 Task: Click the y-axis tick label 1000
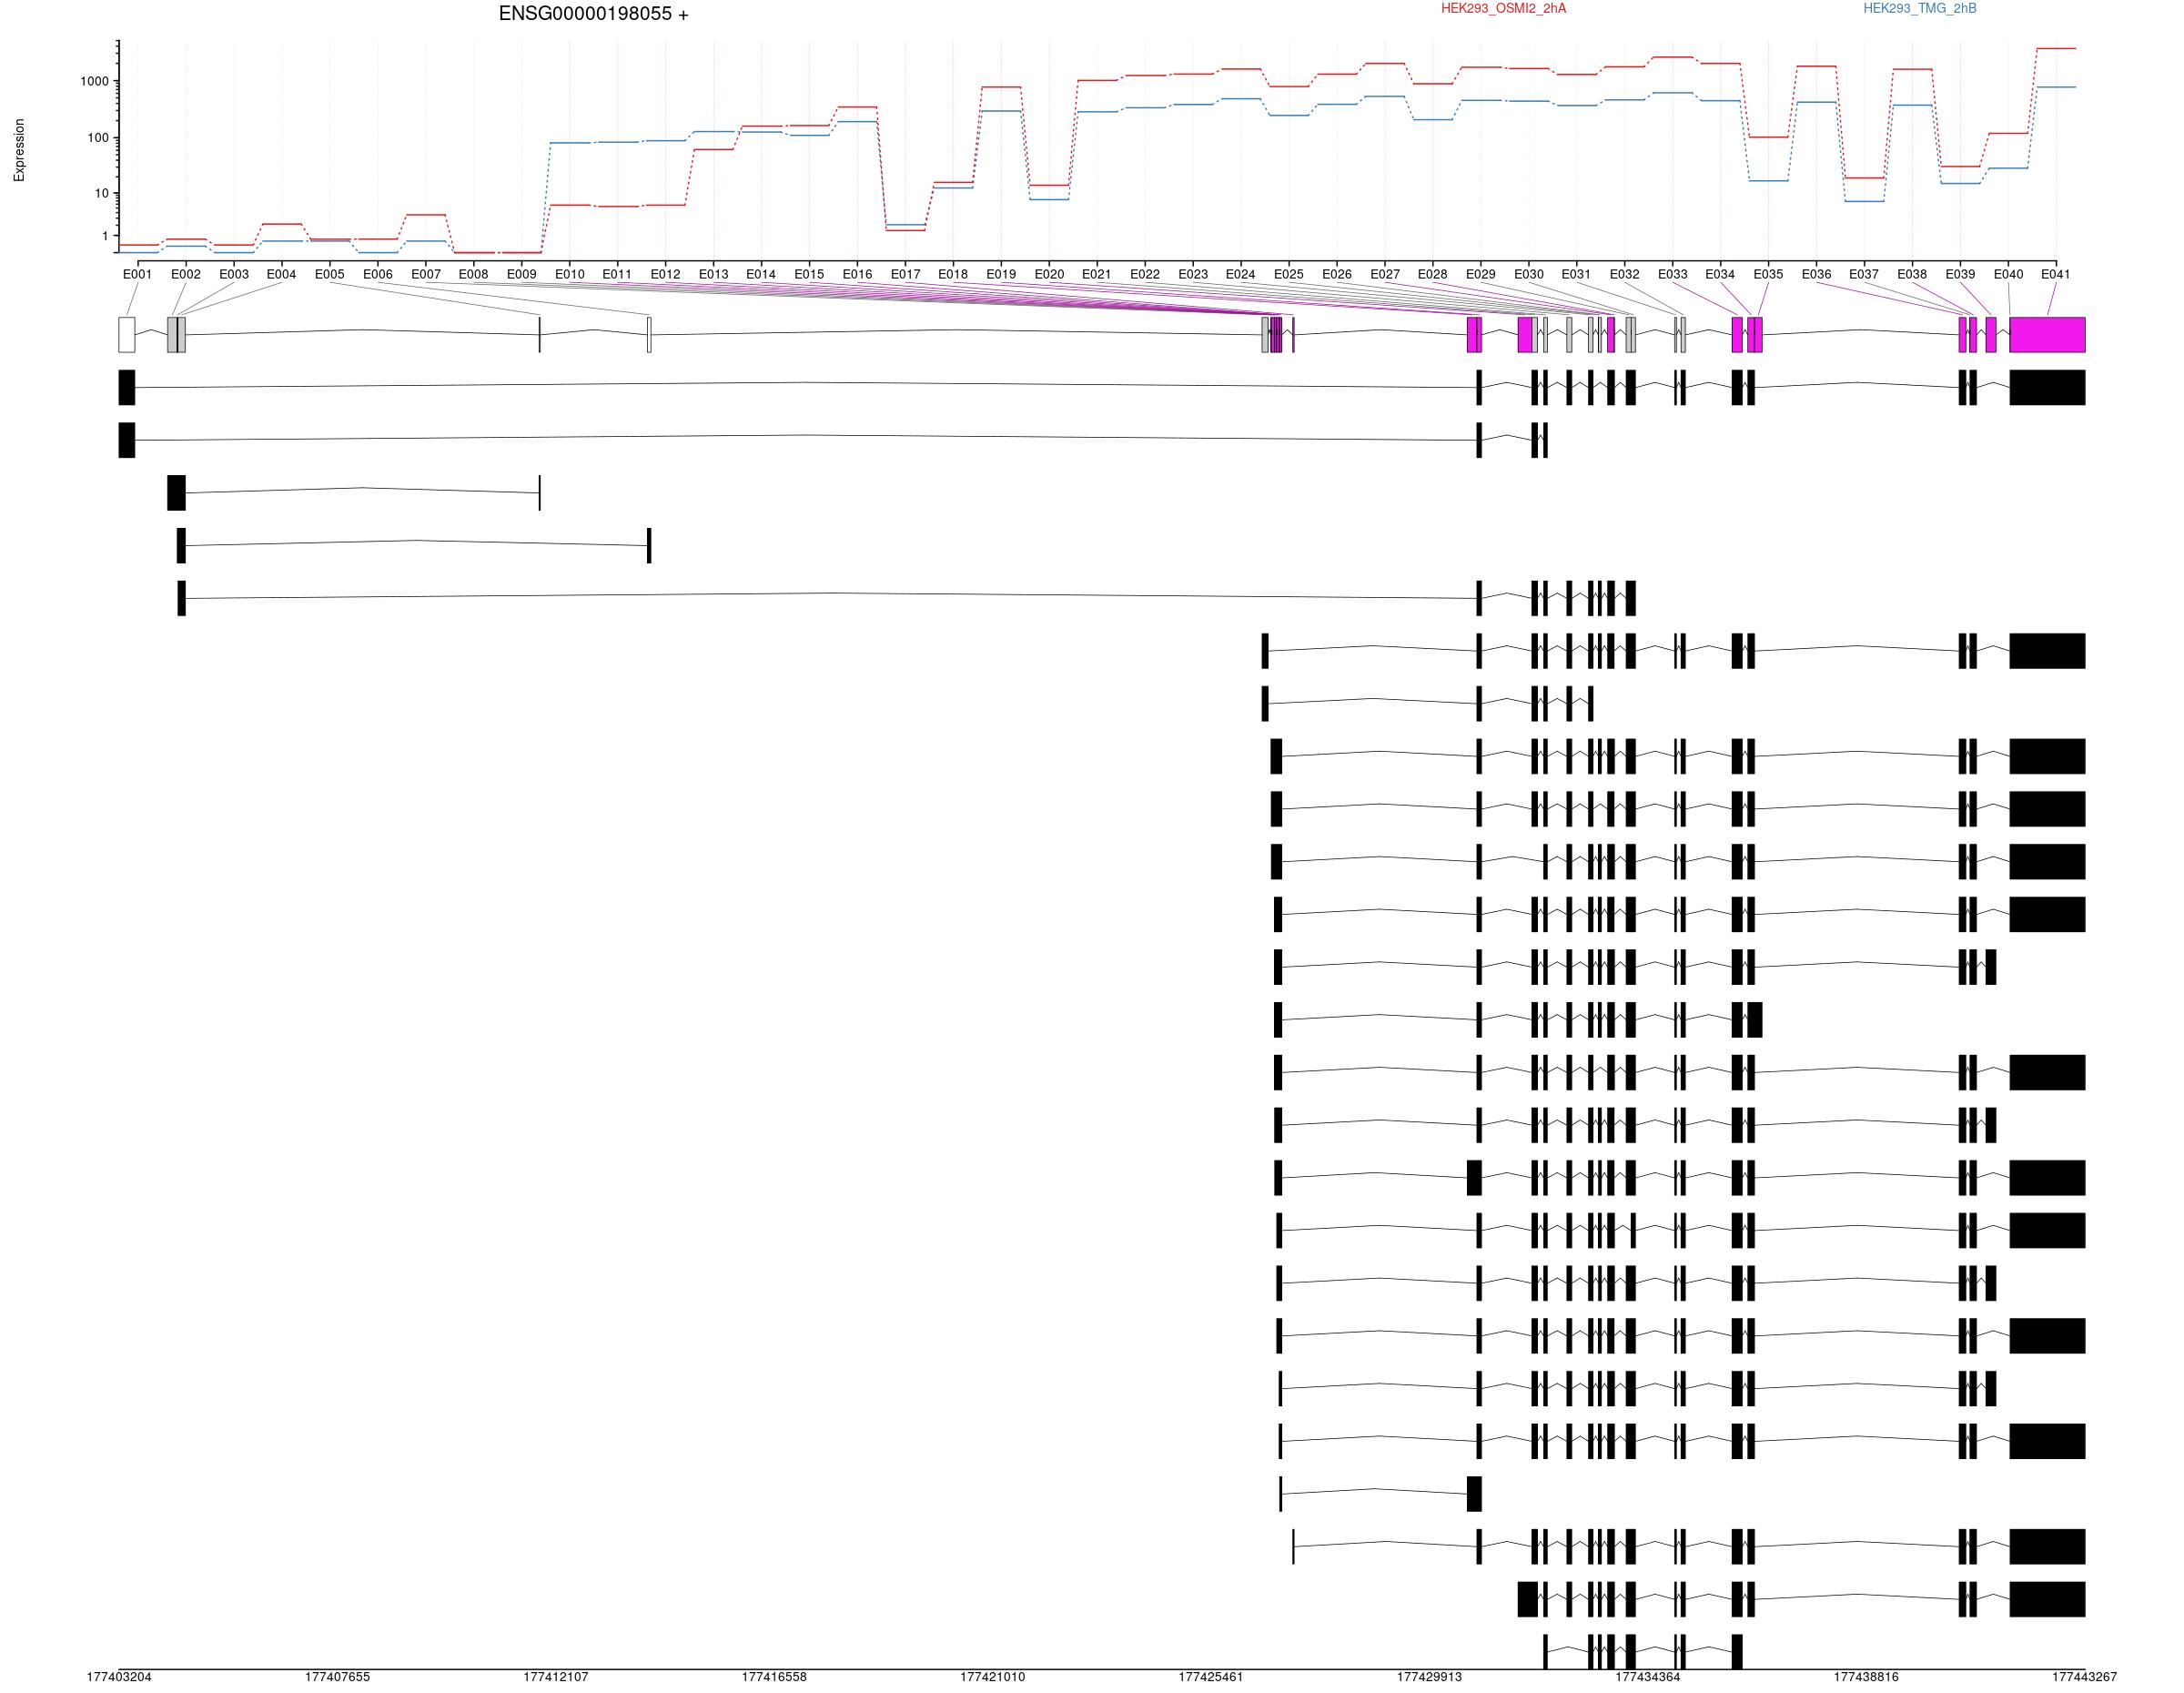point(95,82)
